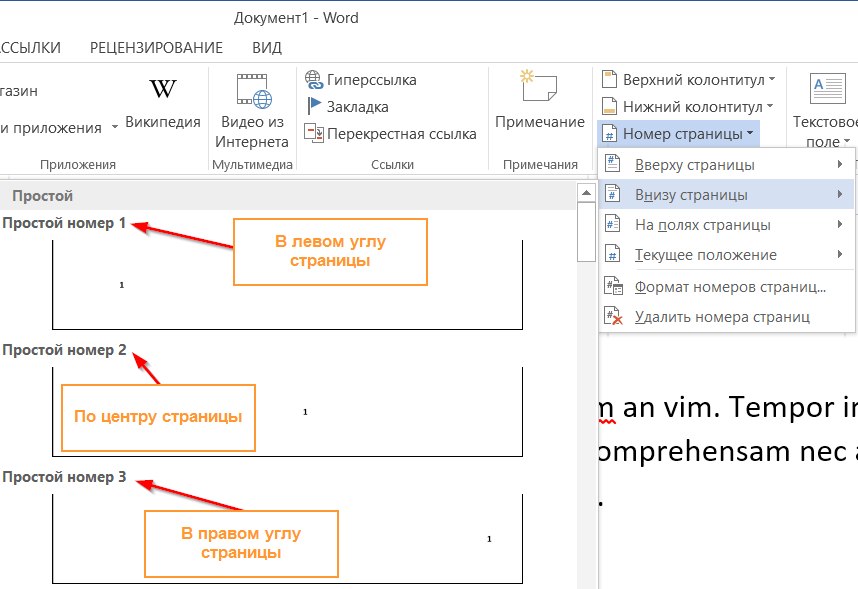This screenshot has width=858, height=589.
Task: Click the Wikipedia icon
Action: click(163, 90)
